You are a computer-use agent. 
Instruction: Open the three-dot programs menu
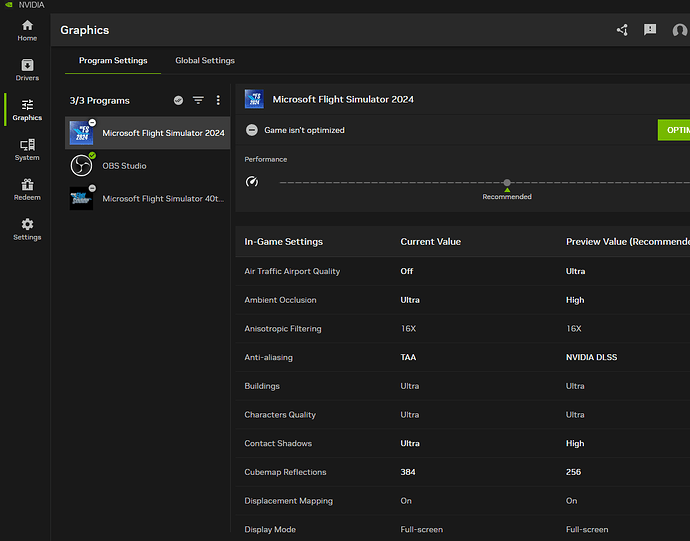[218, 100]
